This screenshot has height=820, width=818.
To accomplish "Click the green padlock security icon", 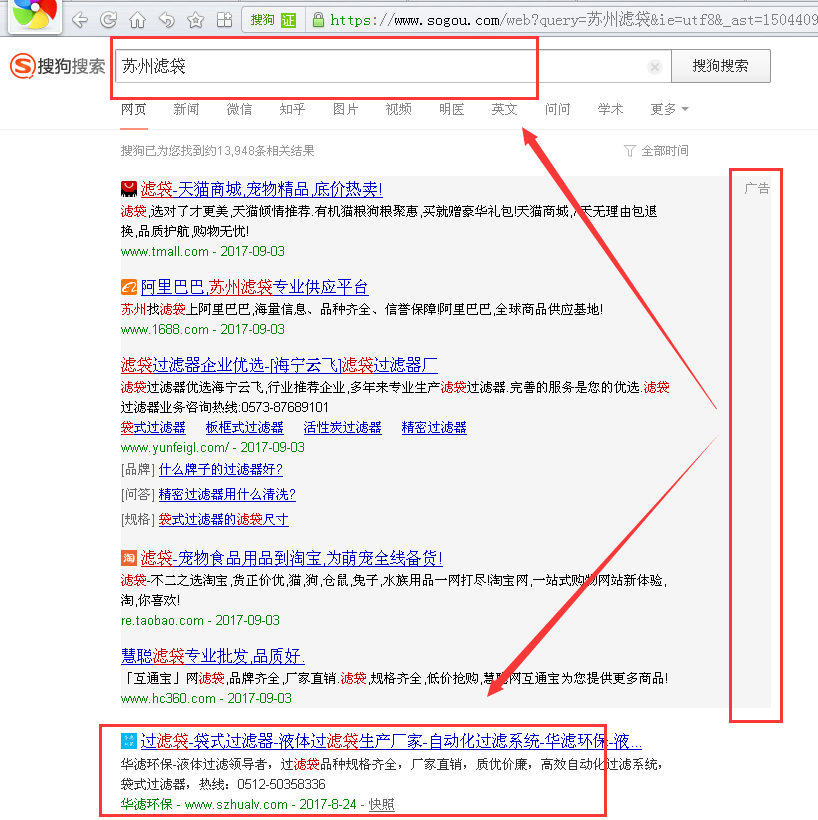I will click(318, 20).
